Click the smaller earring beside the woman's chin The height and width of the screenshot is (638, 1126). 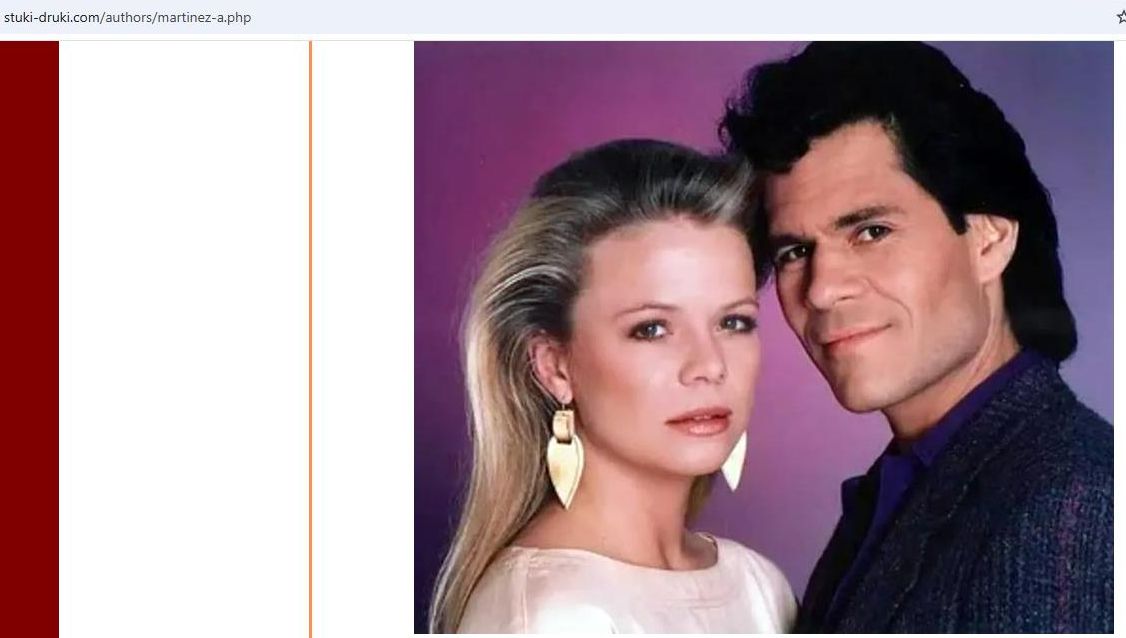[734, 462]
